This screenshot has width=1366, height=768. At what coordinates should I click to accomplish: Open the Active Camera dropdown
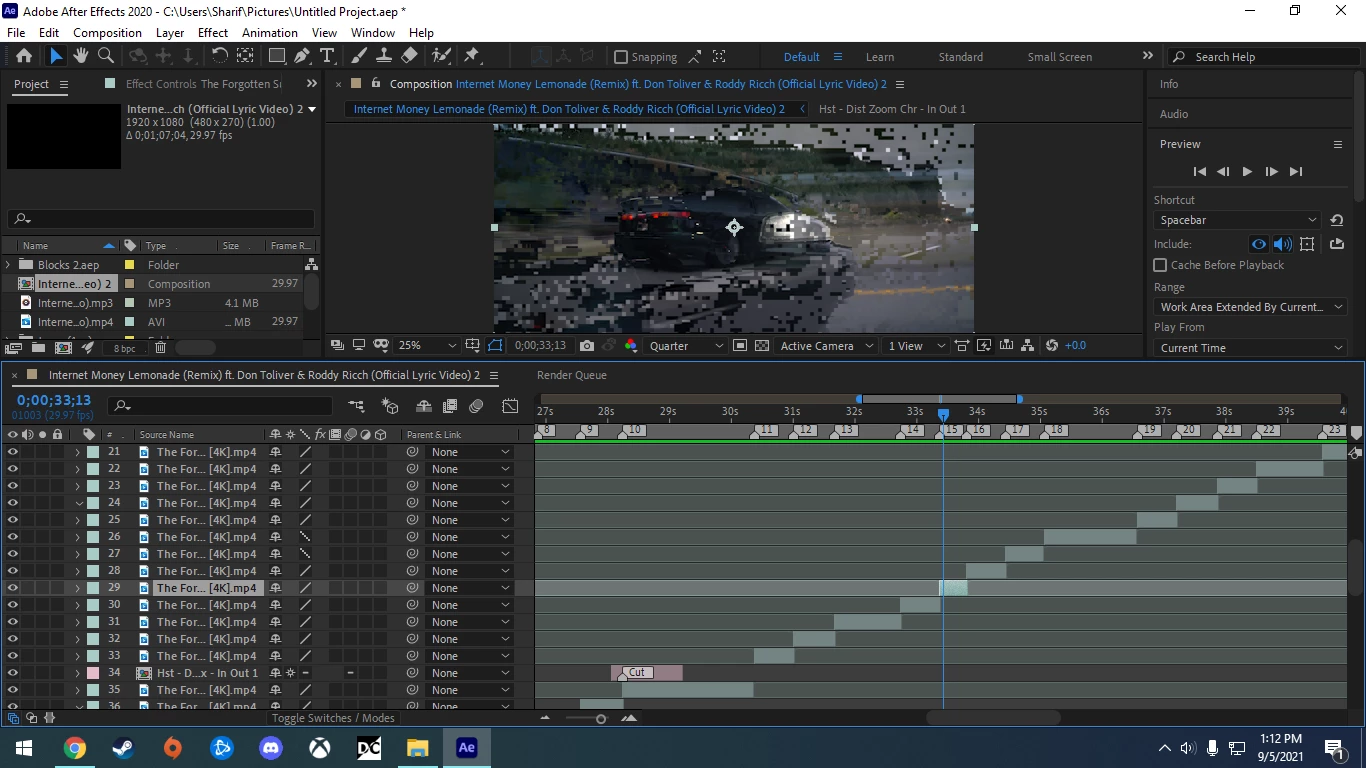[826, 346]
